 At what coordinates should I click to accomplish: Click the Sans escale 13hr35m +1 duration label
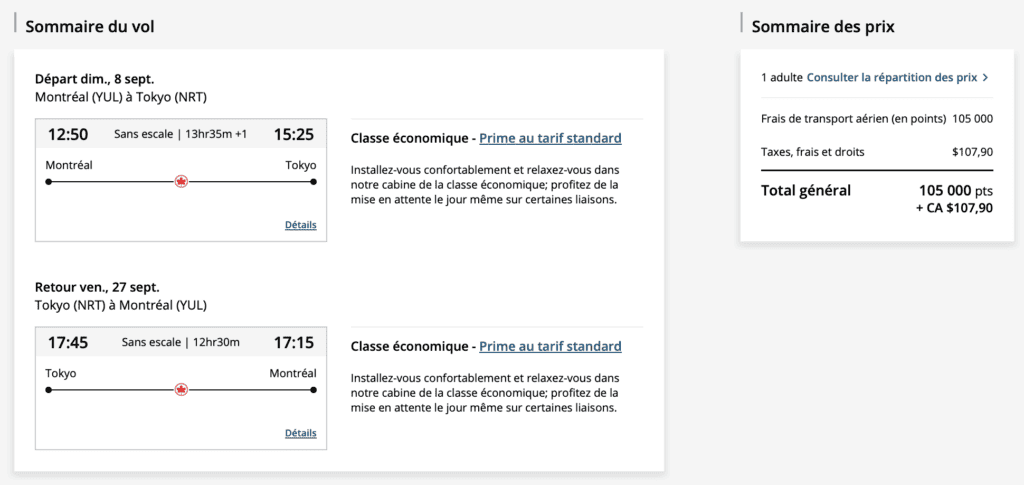click(x=181, y=134)
